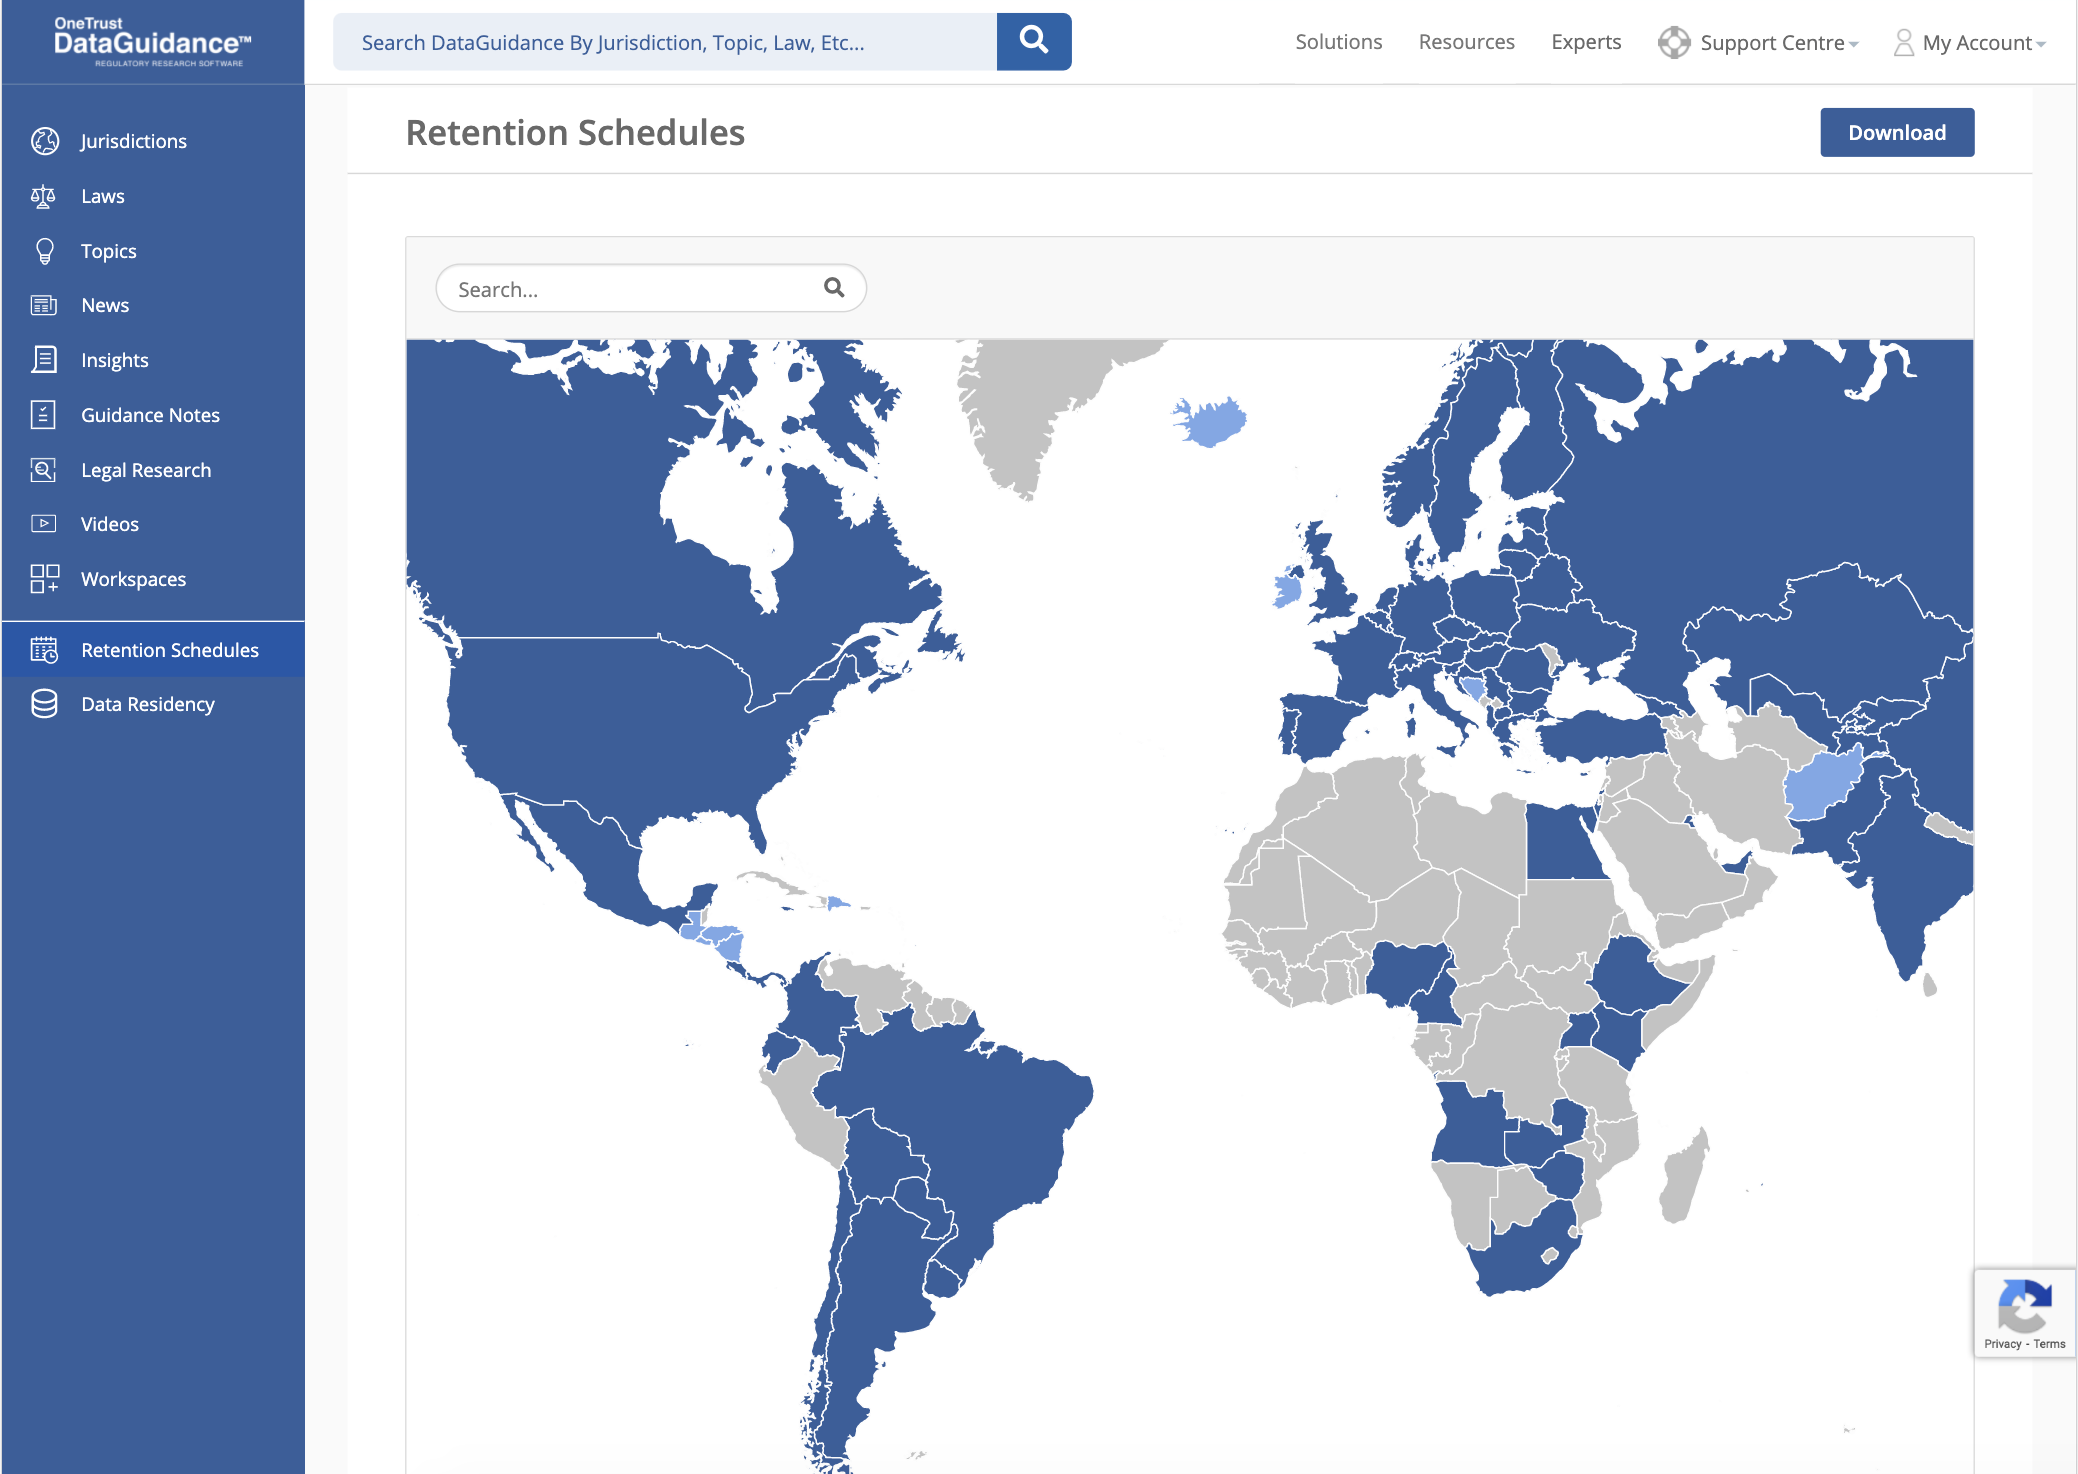Image resolution: width=2078 pixels, height=1474 pixels.
Task: Go to the Experts page
Action: (1586, 42)
